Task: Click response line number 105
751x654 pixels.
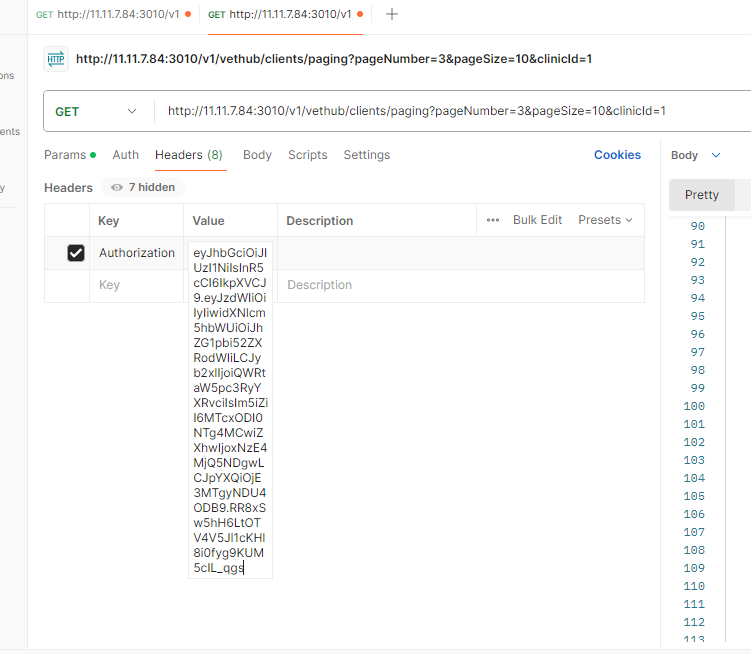Action: coord(694,496)
